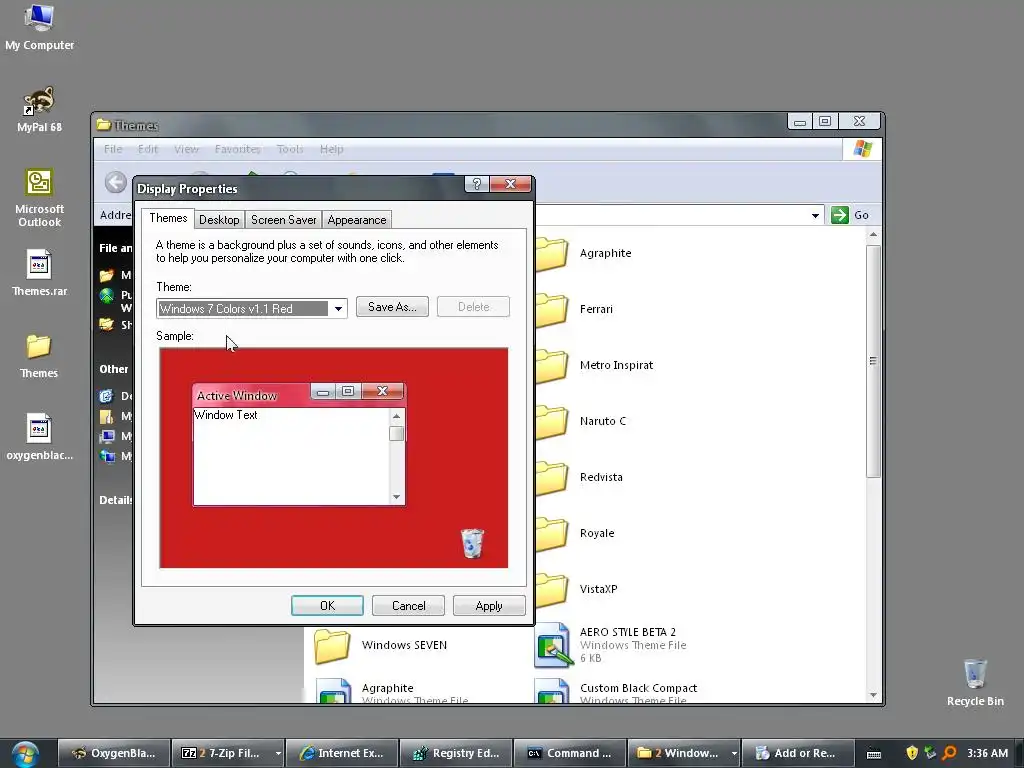Switch to the Desktop tab
1024x768 pixels.
[x=219, y=220]
